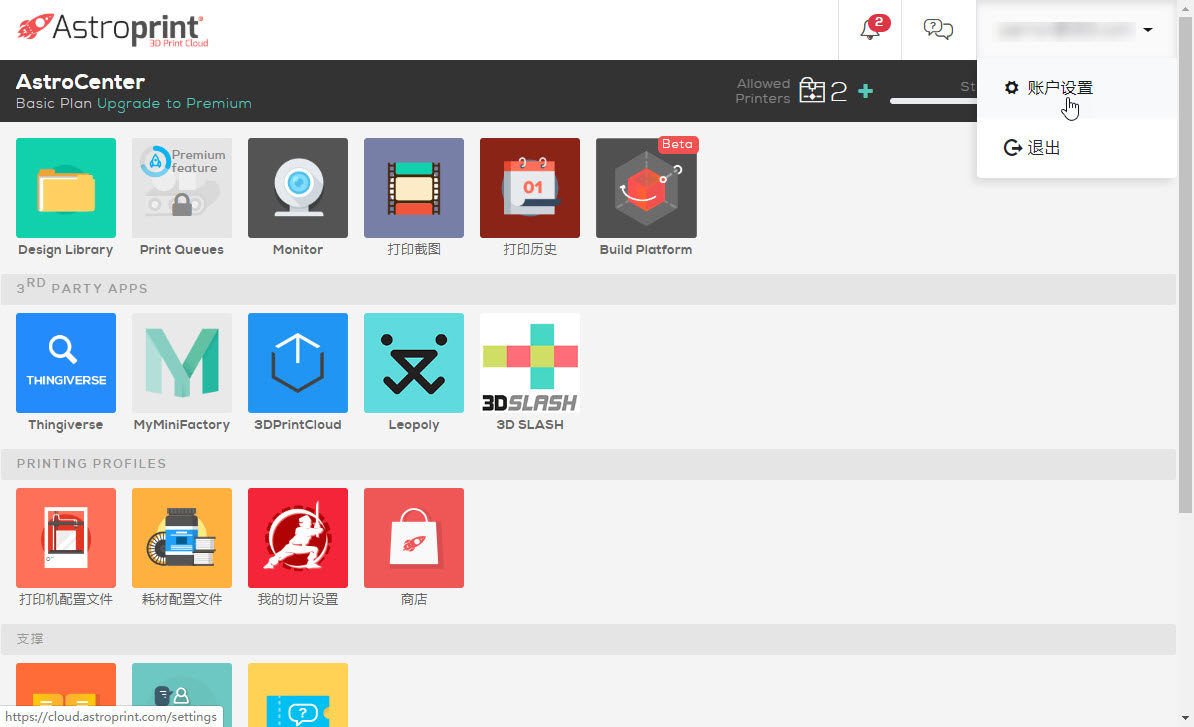Open the 打印截图 film strip app
The height and width of the screenshot is (727, 1194).
(413, 188)
